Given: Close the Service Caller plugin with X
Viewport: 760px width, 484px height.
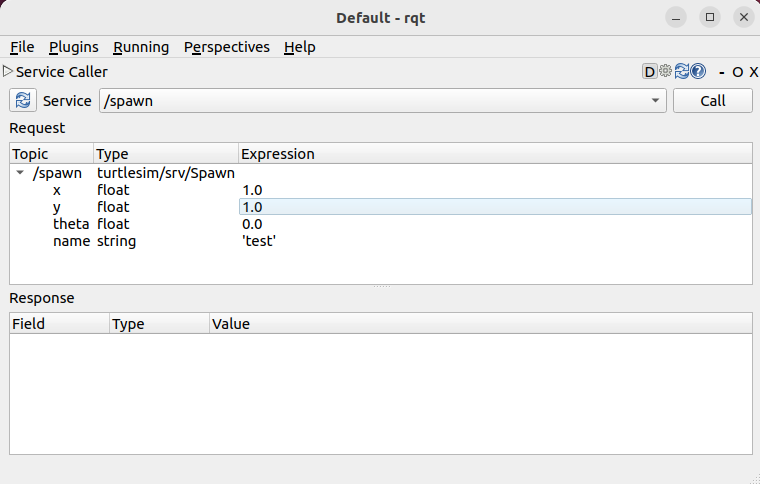Looking at the screenshot, I should (753, 72).
